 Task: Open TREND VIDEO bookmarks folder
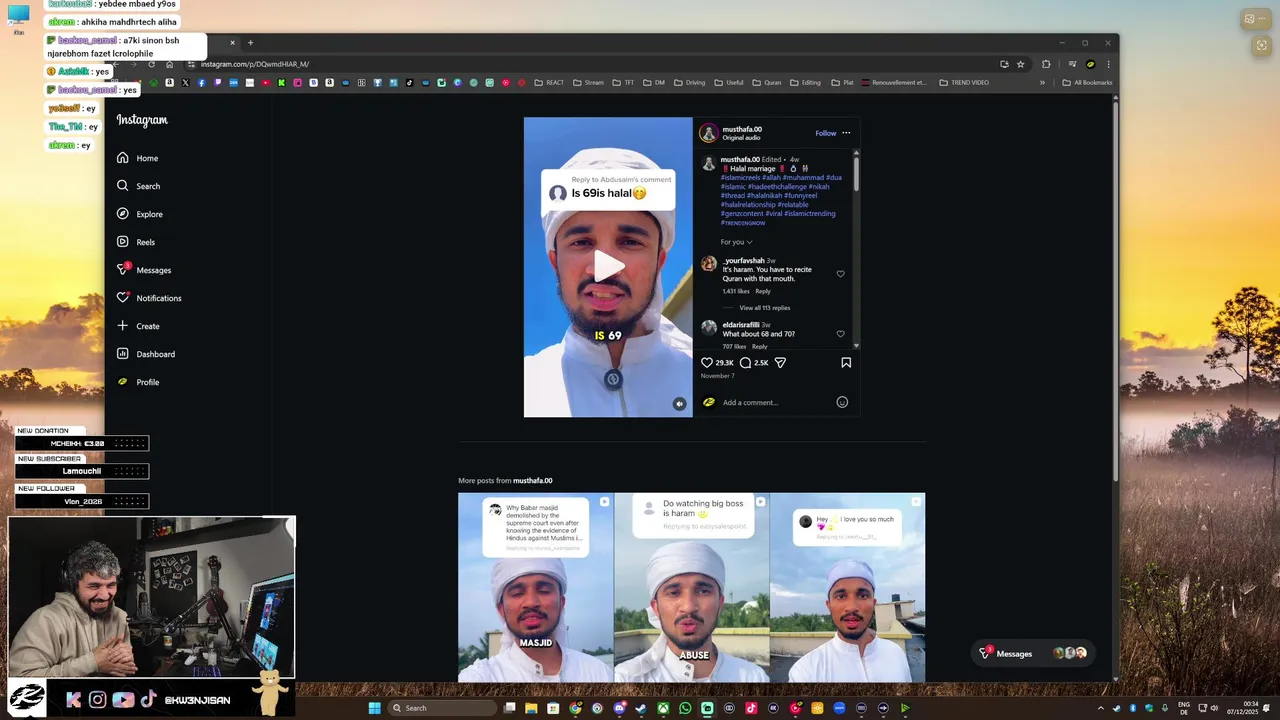(964, 82)
